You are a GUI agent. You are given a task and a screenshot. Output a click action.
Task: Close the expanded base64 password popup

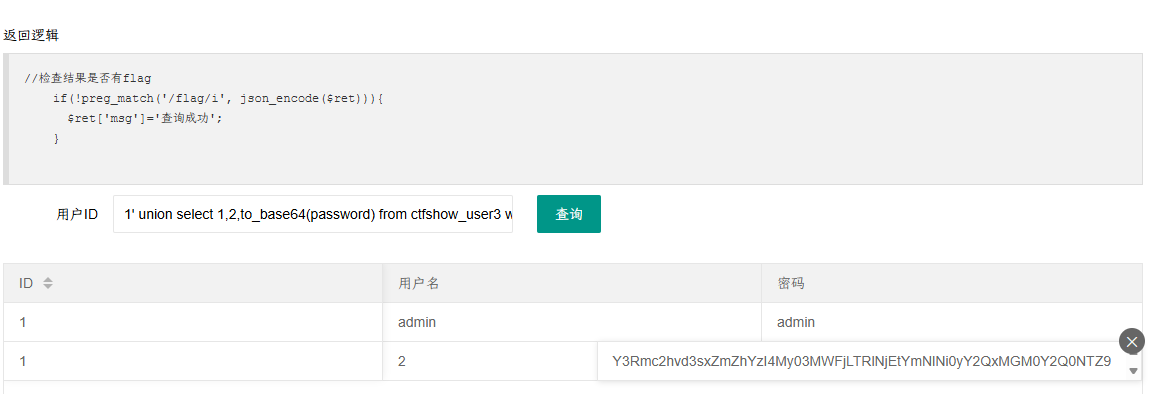[1132, 342]
